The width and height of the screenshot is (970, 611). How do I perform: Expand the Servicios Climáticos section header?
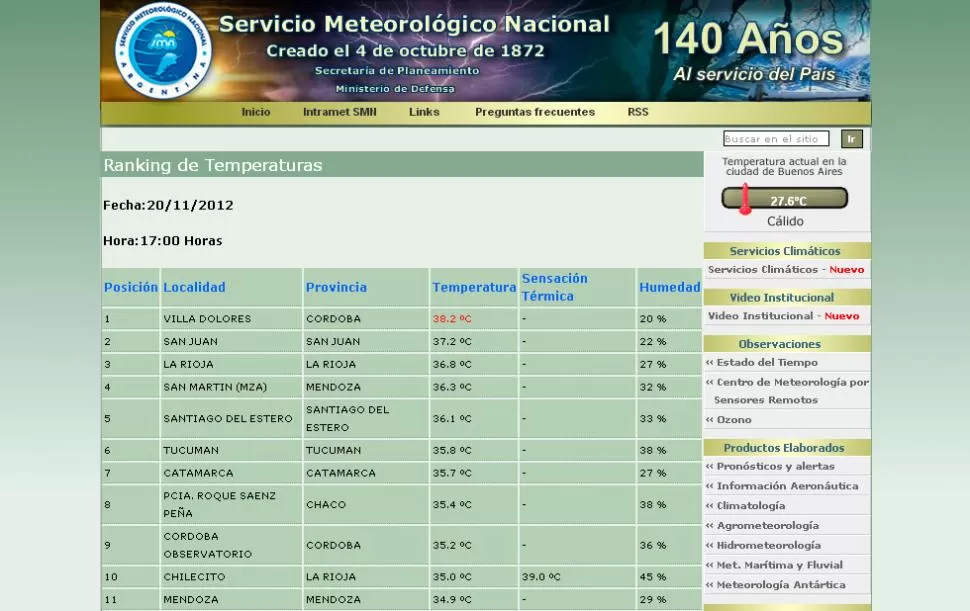[x=786, y=251]
